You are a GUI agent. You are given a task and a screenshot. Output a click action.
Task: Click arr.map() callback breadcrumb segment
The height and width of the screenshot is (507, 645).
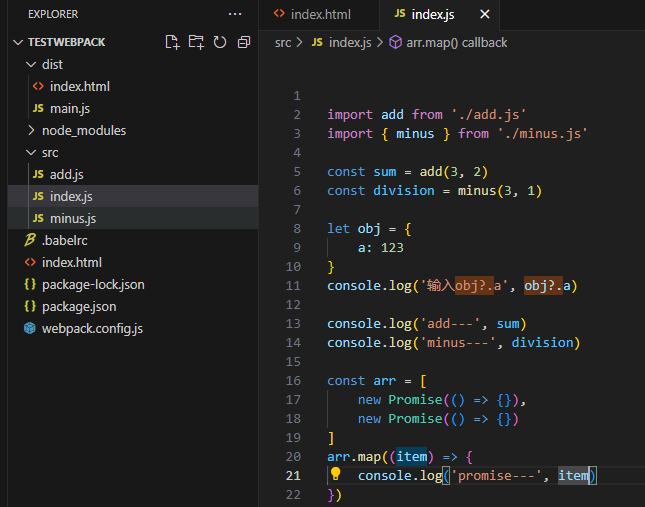pyautogui.click(x=457, y=43)
